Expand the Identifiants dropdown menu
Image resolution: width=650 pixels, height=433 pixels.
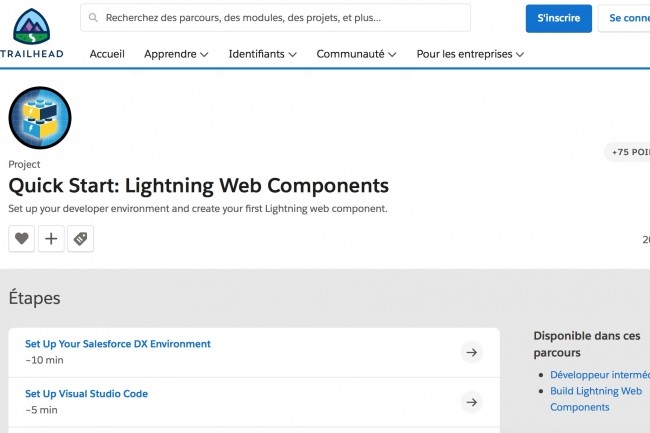coord(262,54)
